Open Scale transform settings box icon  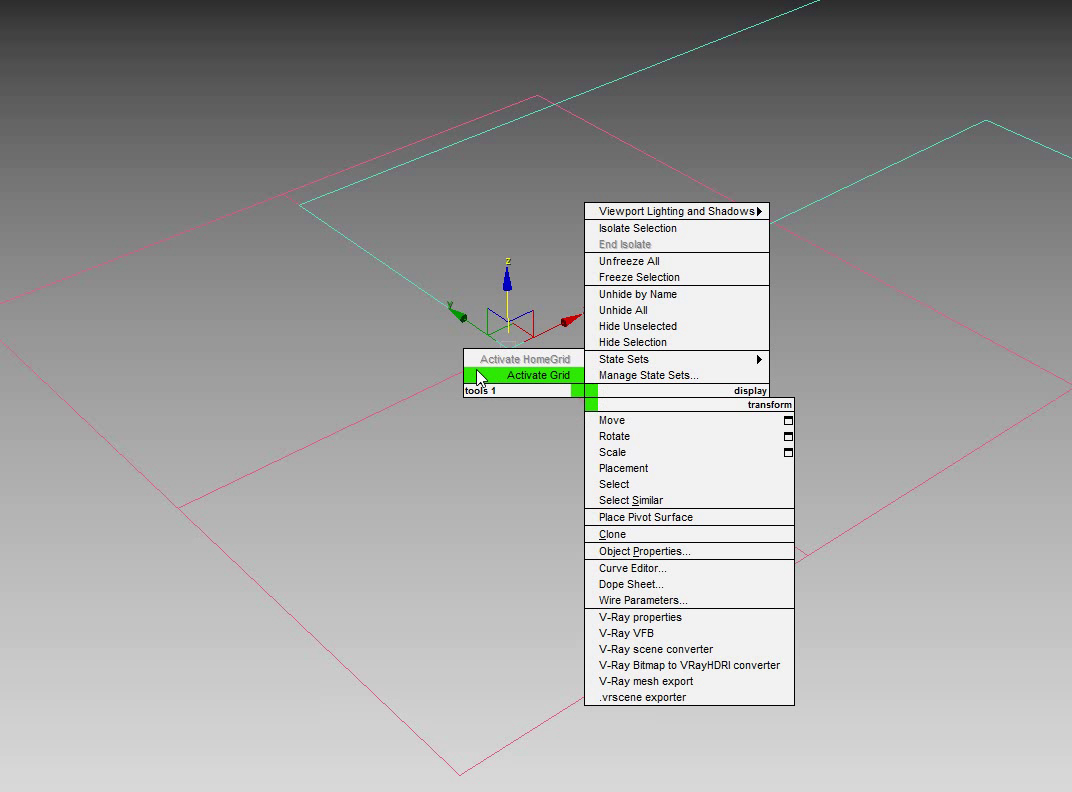788,452
